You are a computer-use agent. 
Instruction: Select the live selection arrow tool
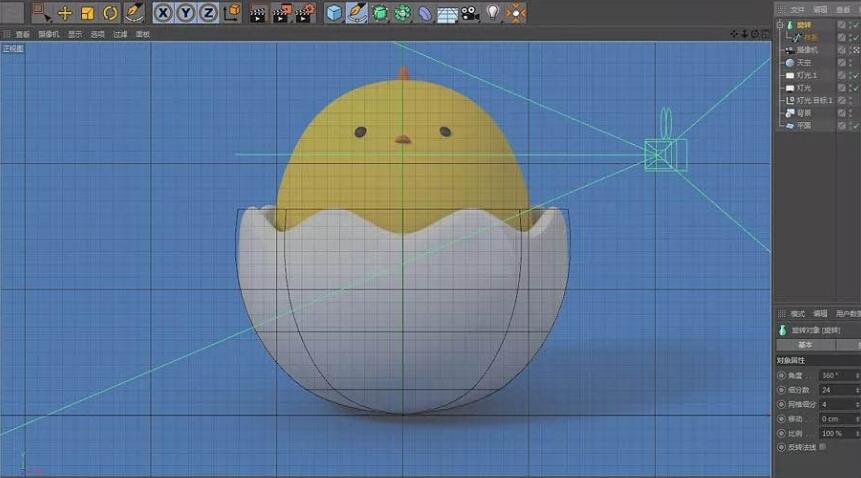click(x=42, y=13)
